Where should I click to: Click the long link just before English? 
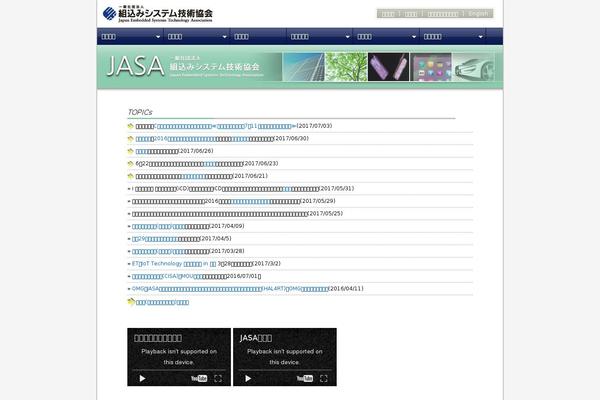point(443,14)
